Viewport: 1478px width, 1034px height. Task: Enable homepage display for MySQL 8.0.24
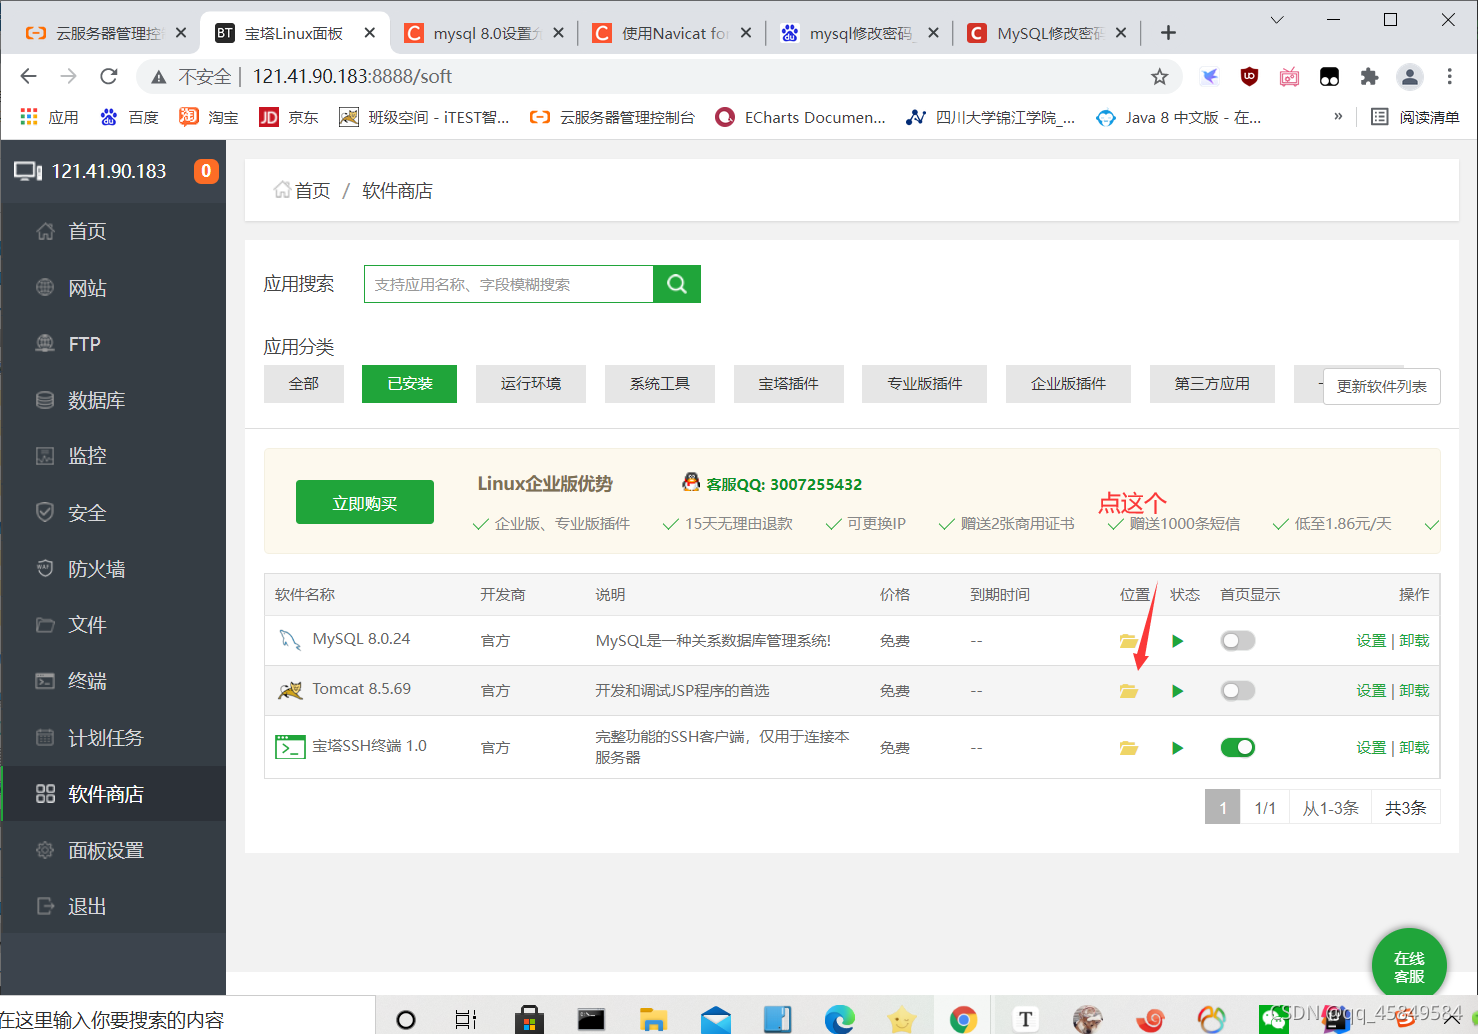pyautogui.click(x=1238, y=641)
